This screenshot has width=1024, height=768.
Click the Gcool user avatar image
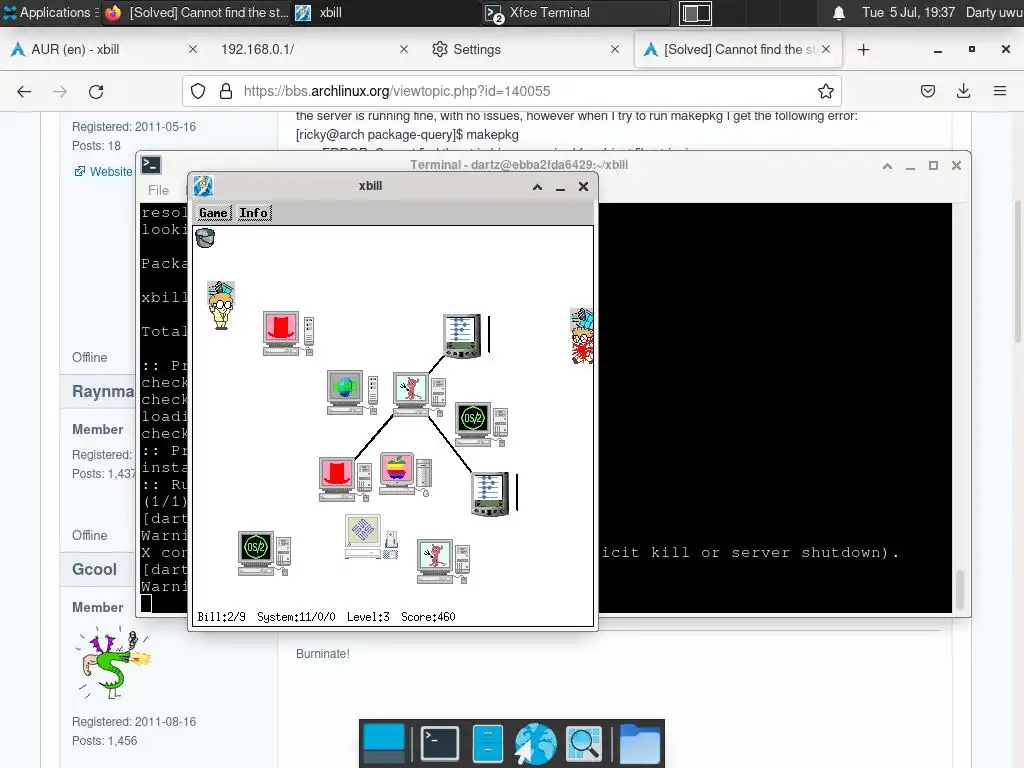tap(113, 664)
